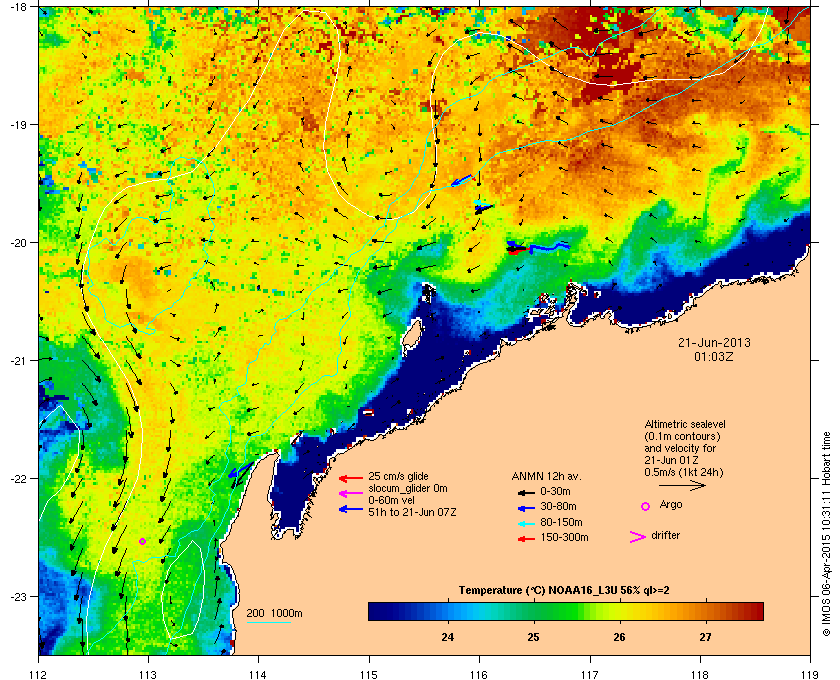Click the magenta Argo float marker on map
840x680 pixels.
[x=142, y=541]
